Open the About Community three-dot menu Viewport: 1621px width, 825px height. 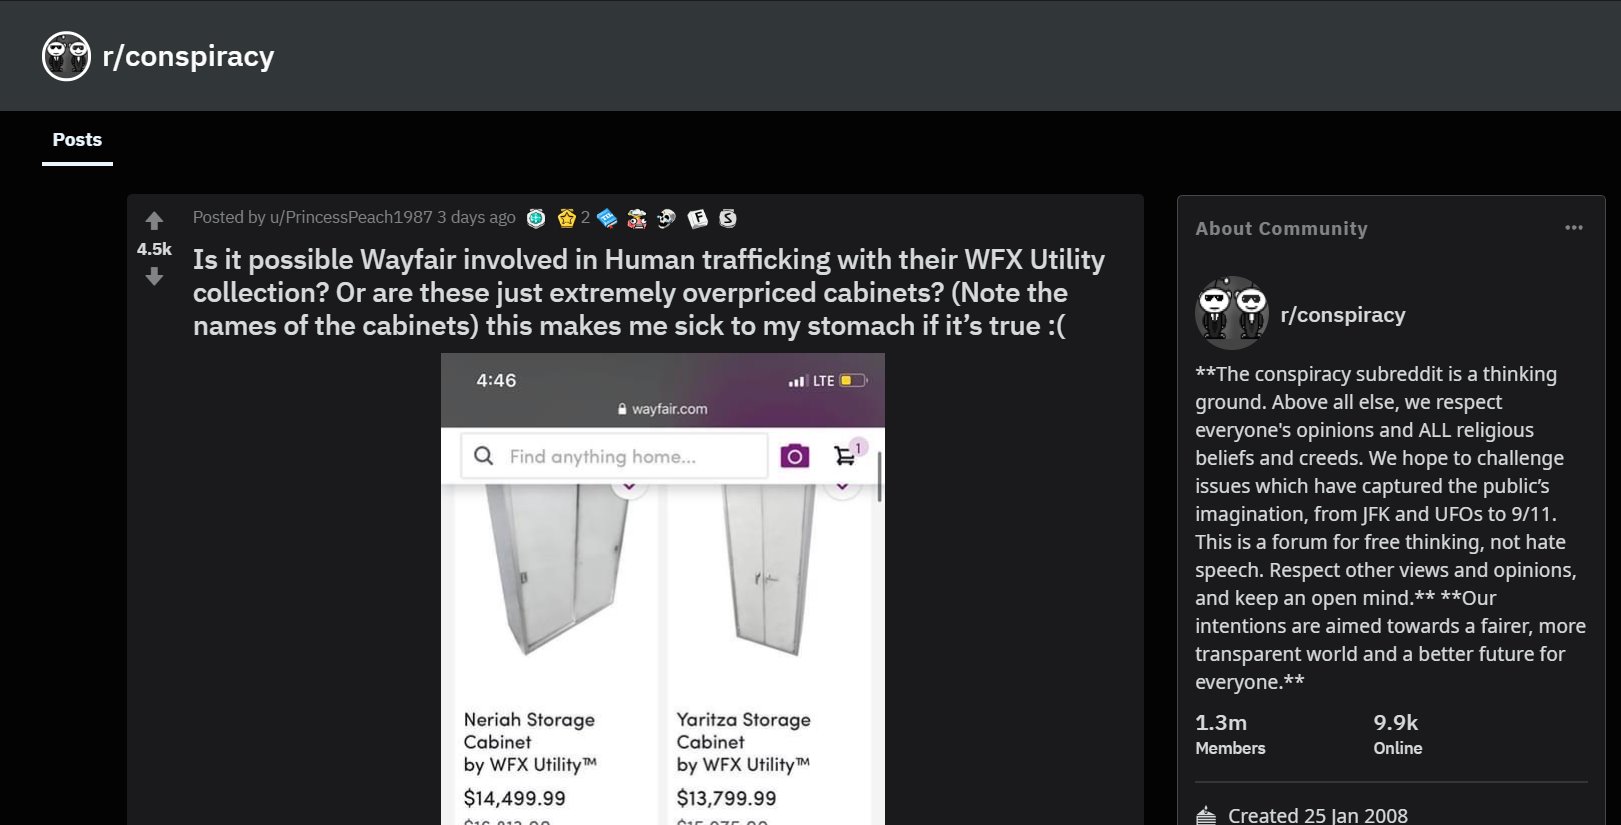pos(1574,228)
